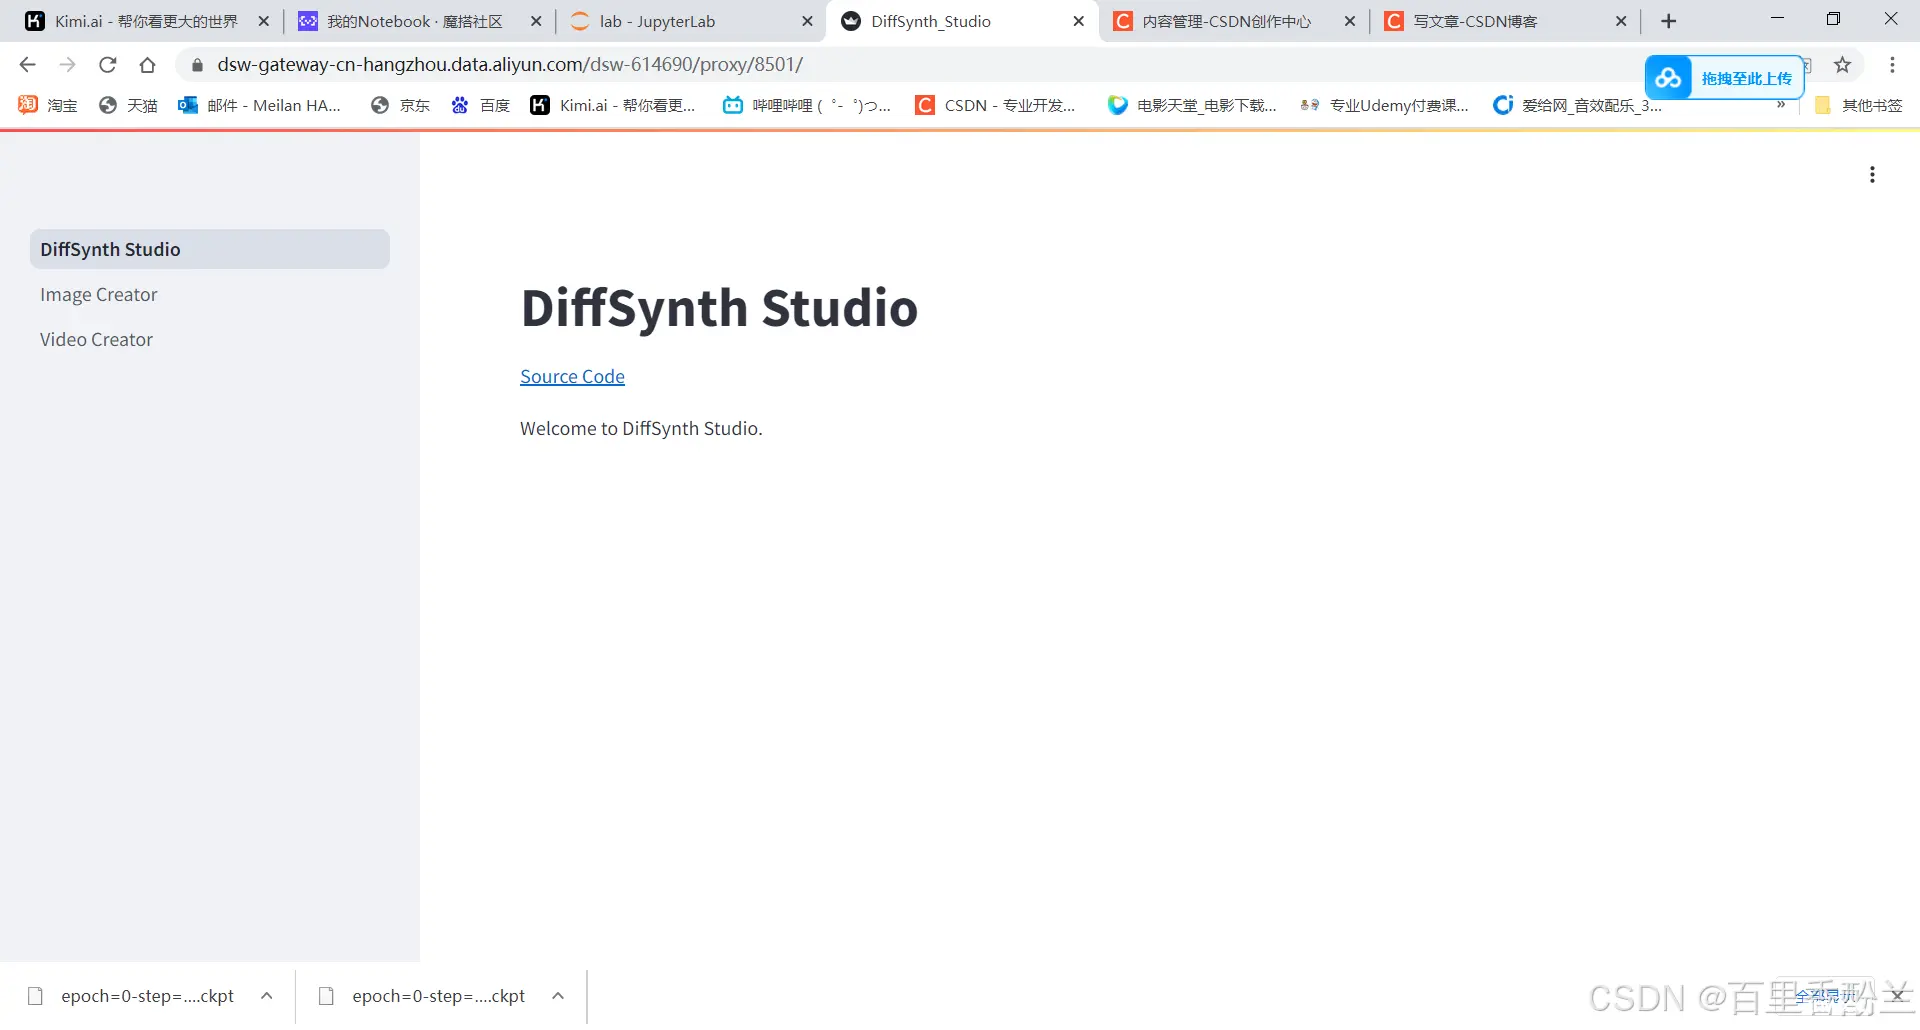Switch to 写文章-CSDN博客 tab
Viewport: 1920px width, 1030px height.
(1475, 21)
